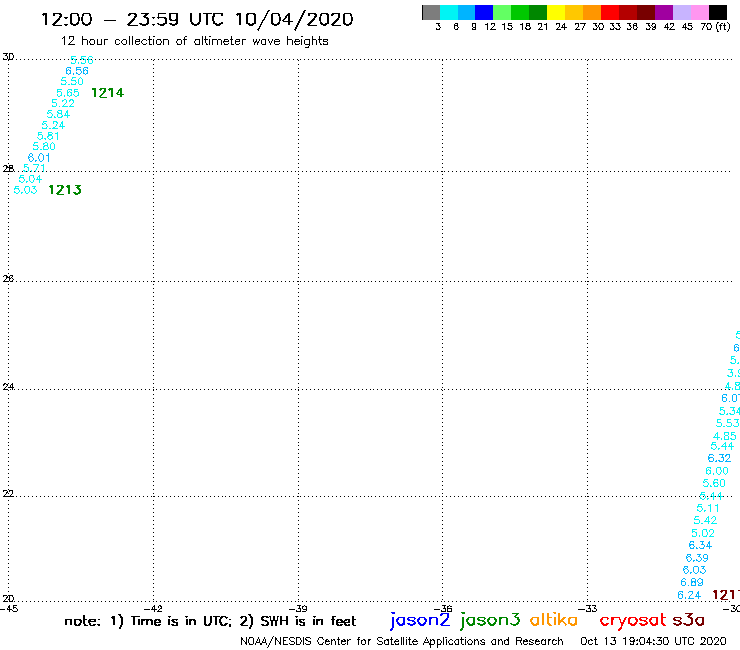Click longitude axis label -33

588,608
